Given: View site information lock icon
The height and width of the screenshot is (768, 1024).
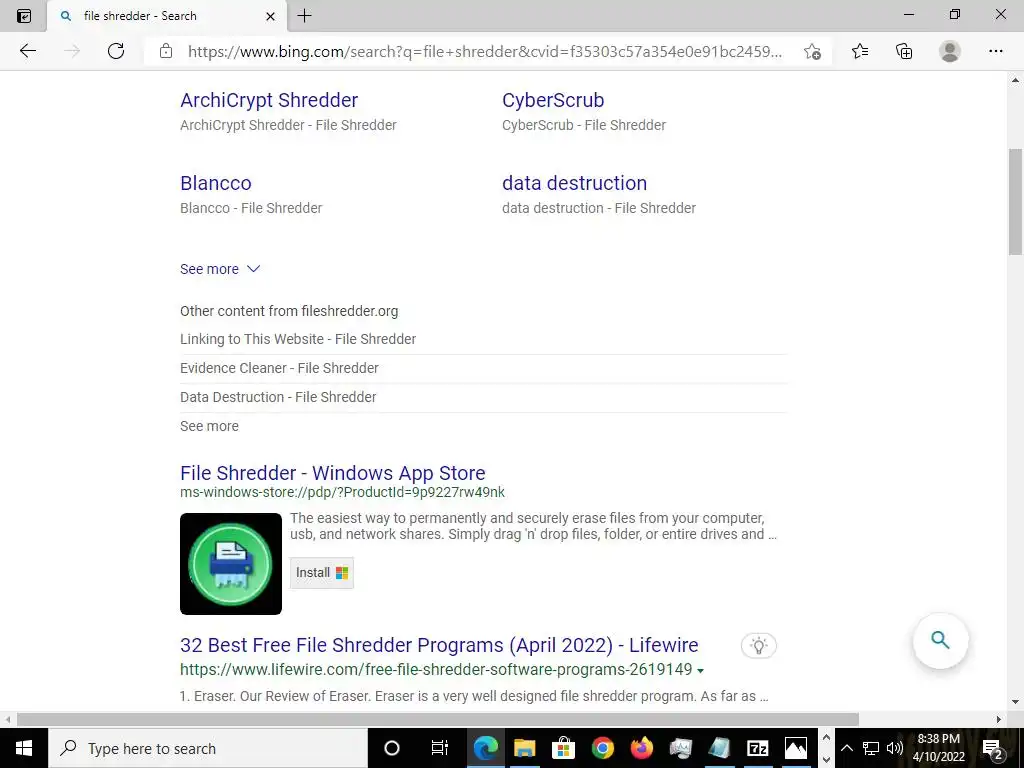Looking at the screenshot, I should tap(166, 51).
